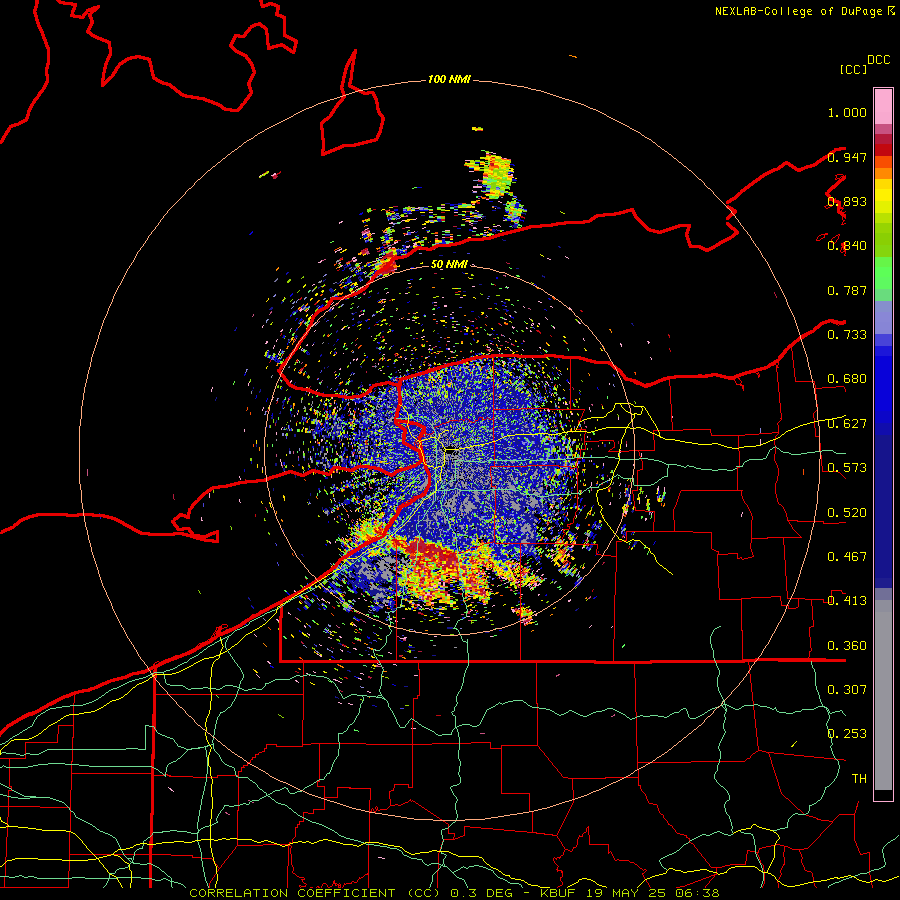The image size is (900, 900).
Task: Click the KBUF station identifier in the caption
Action: coord(558,893)
